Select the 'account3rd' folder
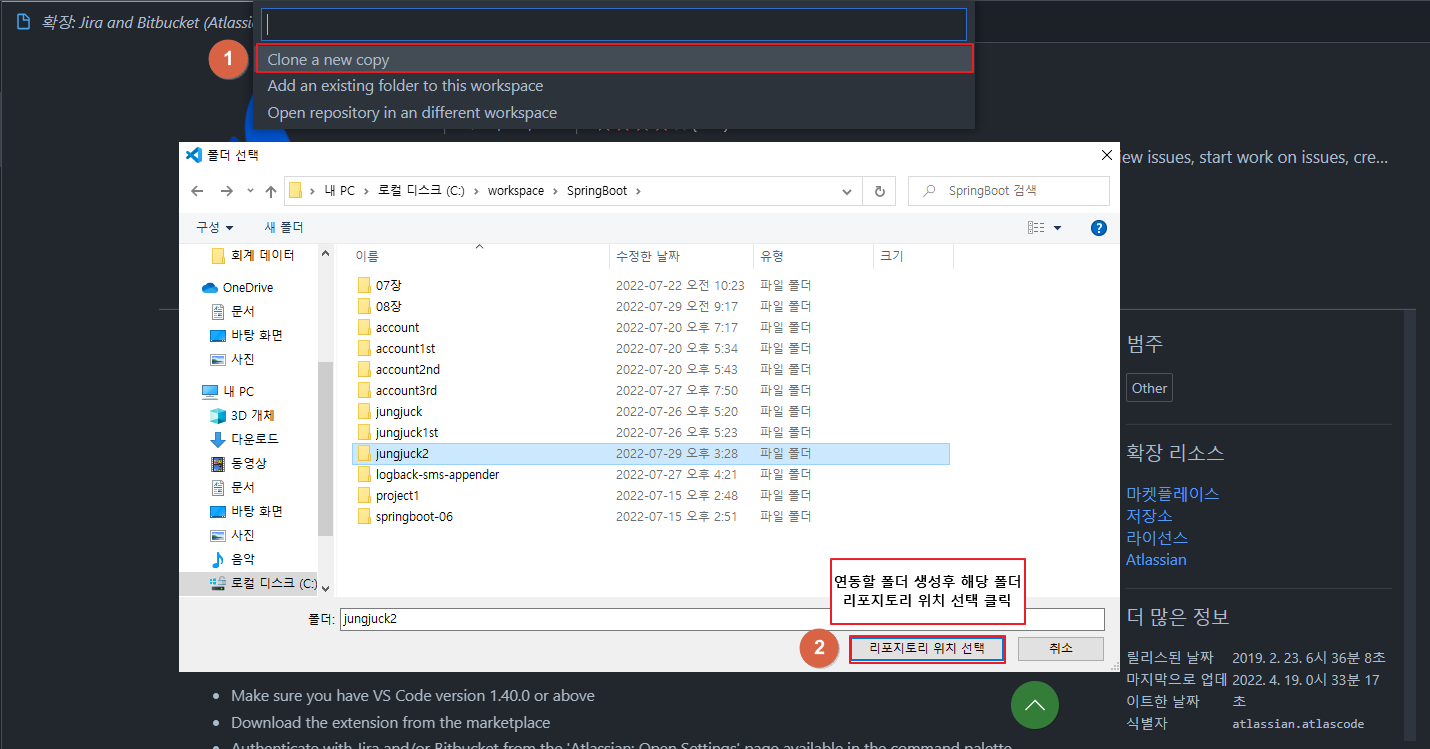 point(406,390)
